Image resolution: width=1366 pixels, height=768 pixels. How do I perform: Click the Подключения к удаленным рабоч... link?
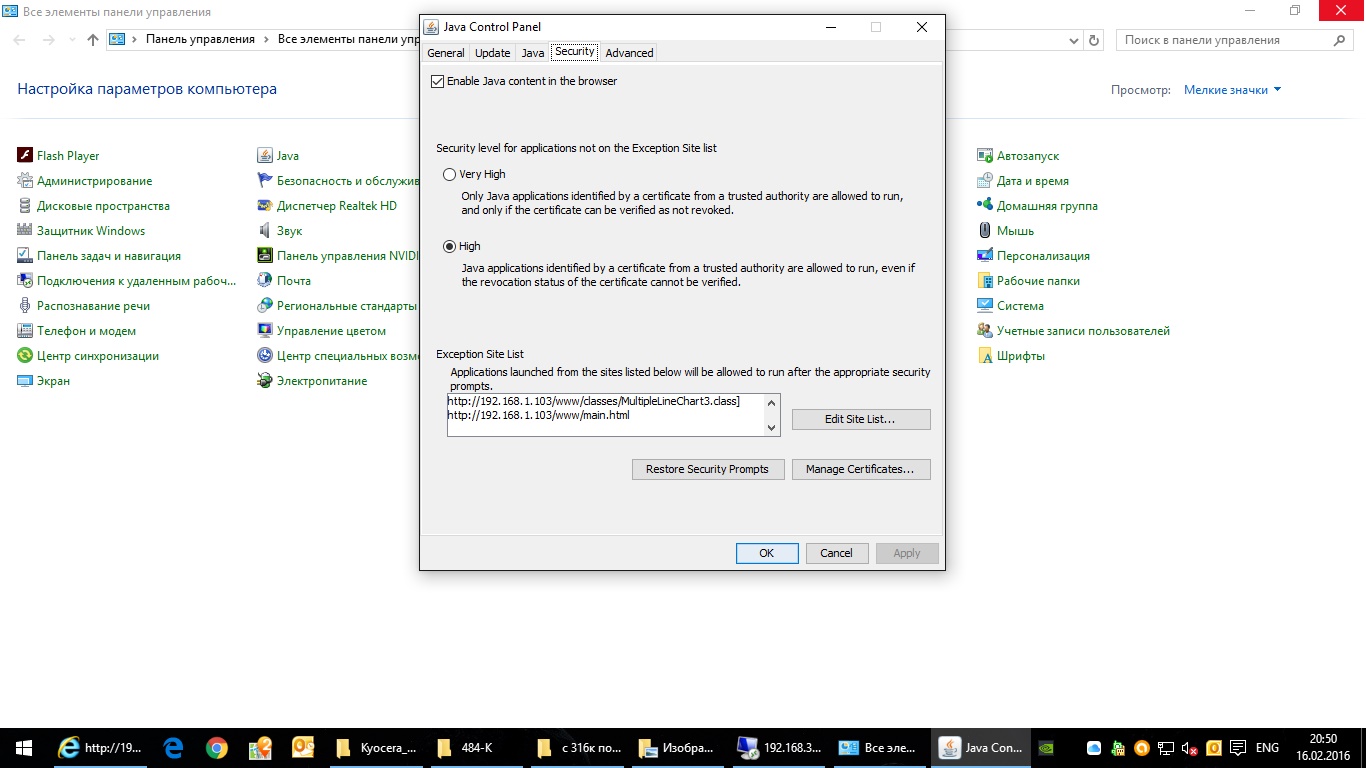point(136,280)
